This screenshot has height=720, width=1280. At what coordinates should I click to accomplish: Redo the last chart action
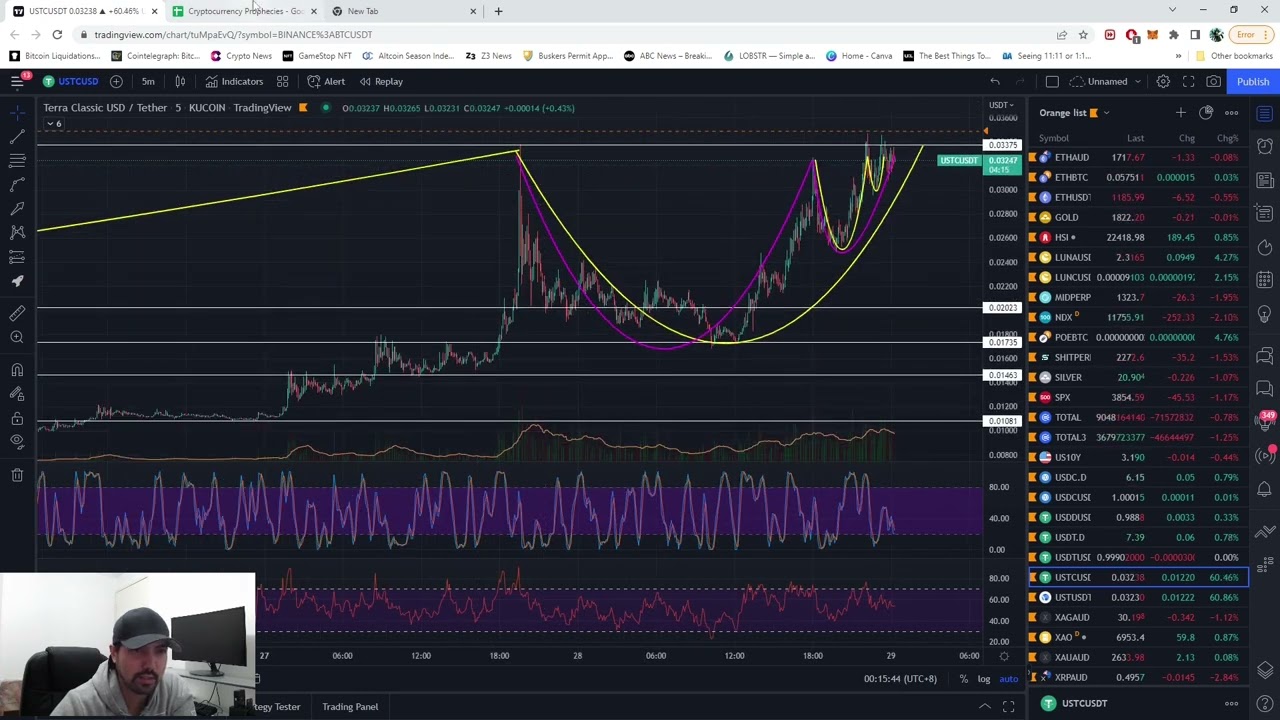point(1022,81)
